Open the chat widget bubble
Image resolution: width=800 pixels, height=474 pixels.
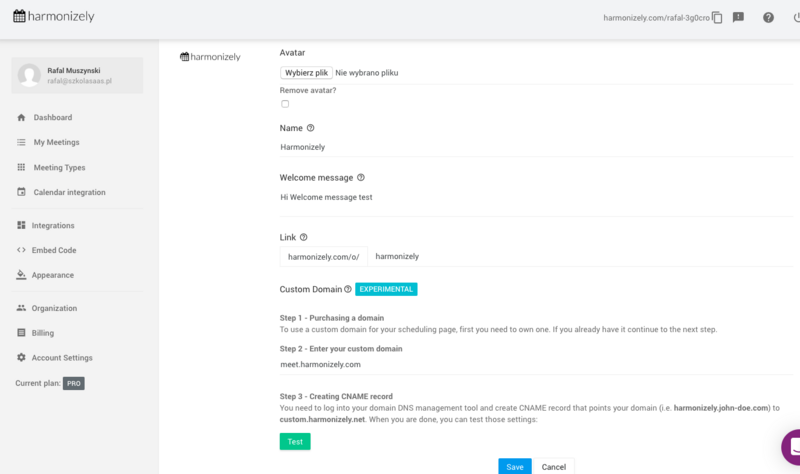792,445
